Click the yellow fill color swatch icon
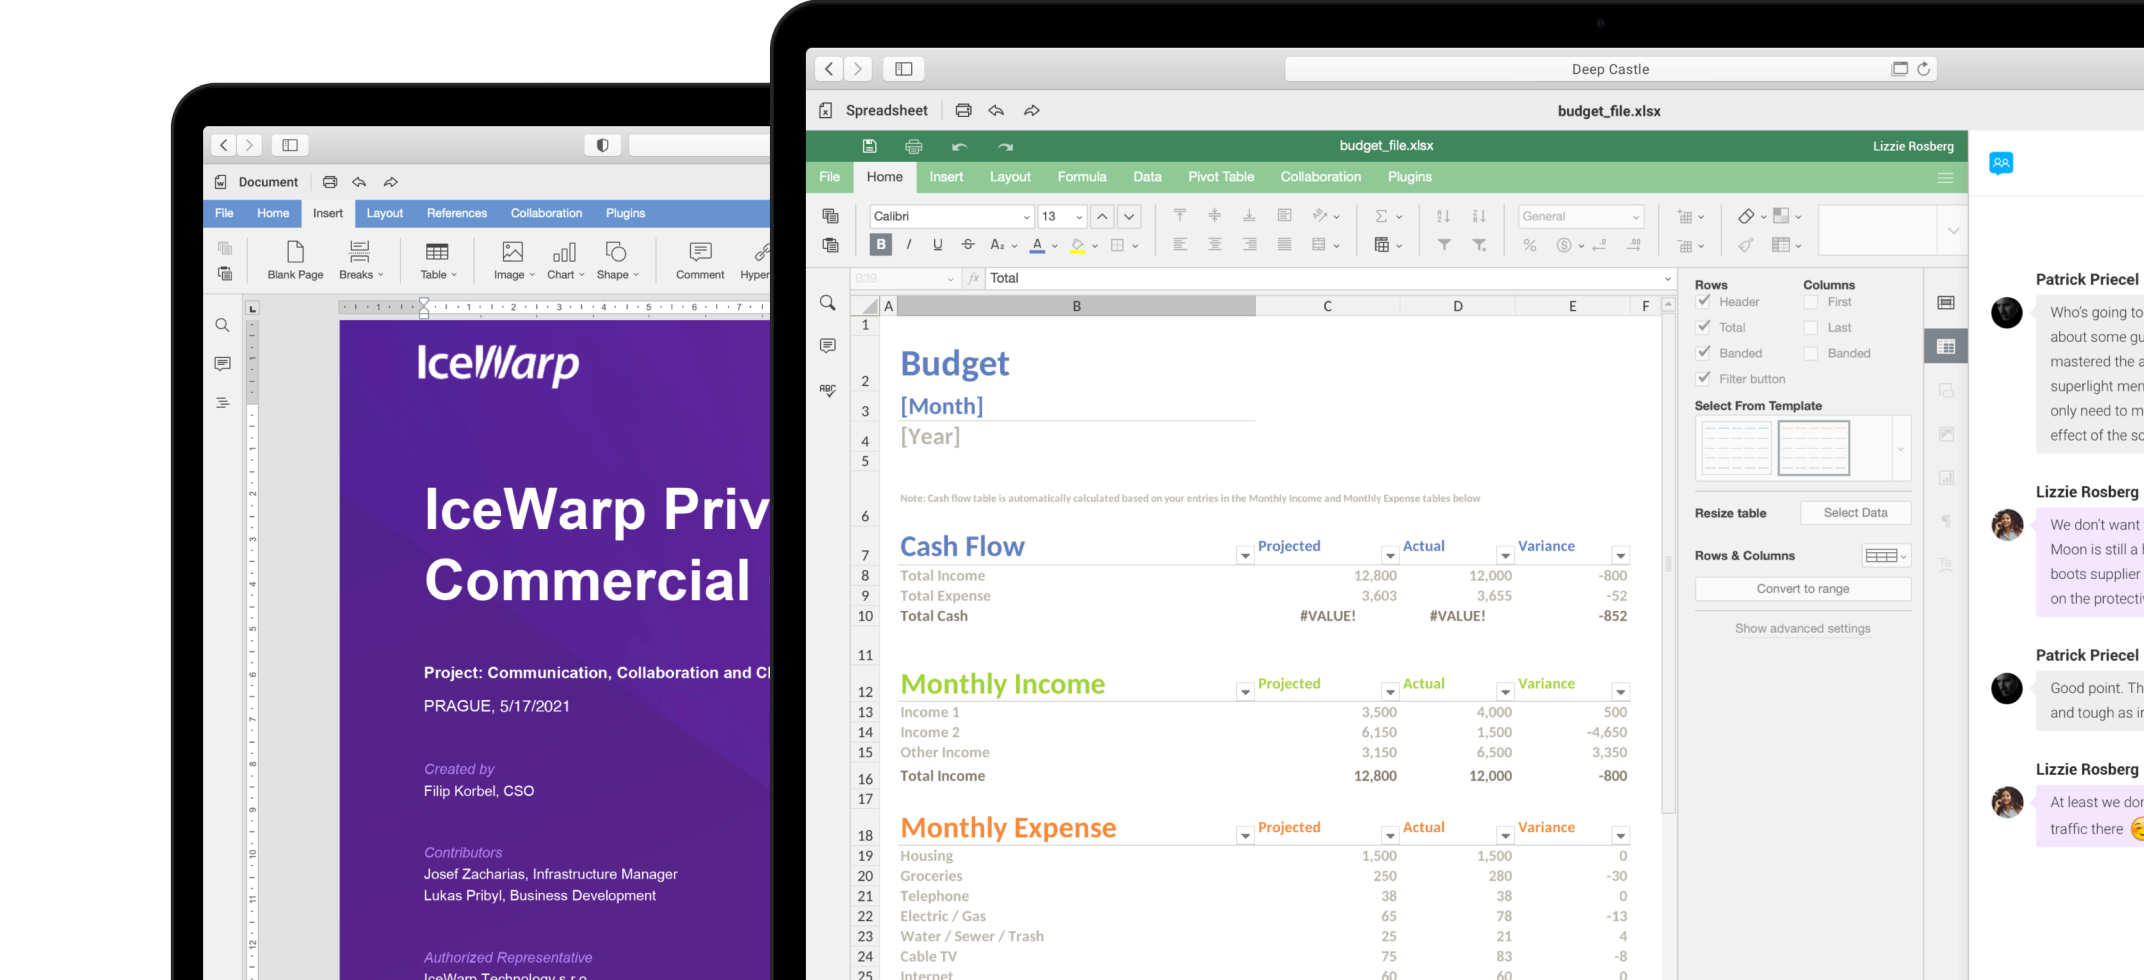Screen dimensions: 2144x980 click(x=1077, y=245)
